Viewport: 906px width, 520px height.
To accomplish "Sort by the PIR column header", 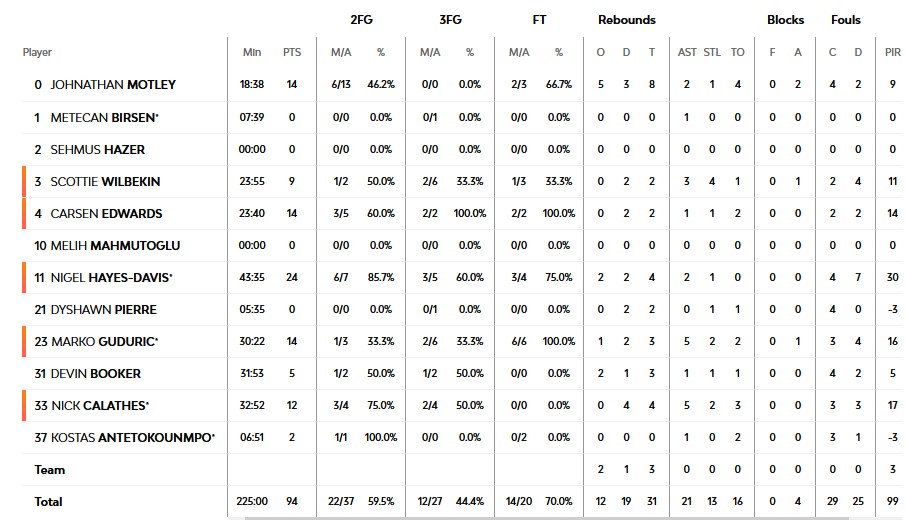I will click(x=892, y=52).
